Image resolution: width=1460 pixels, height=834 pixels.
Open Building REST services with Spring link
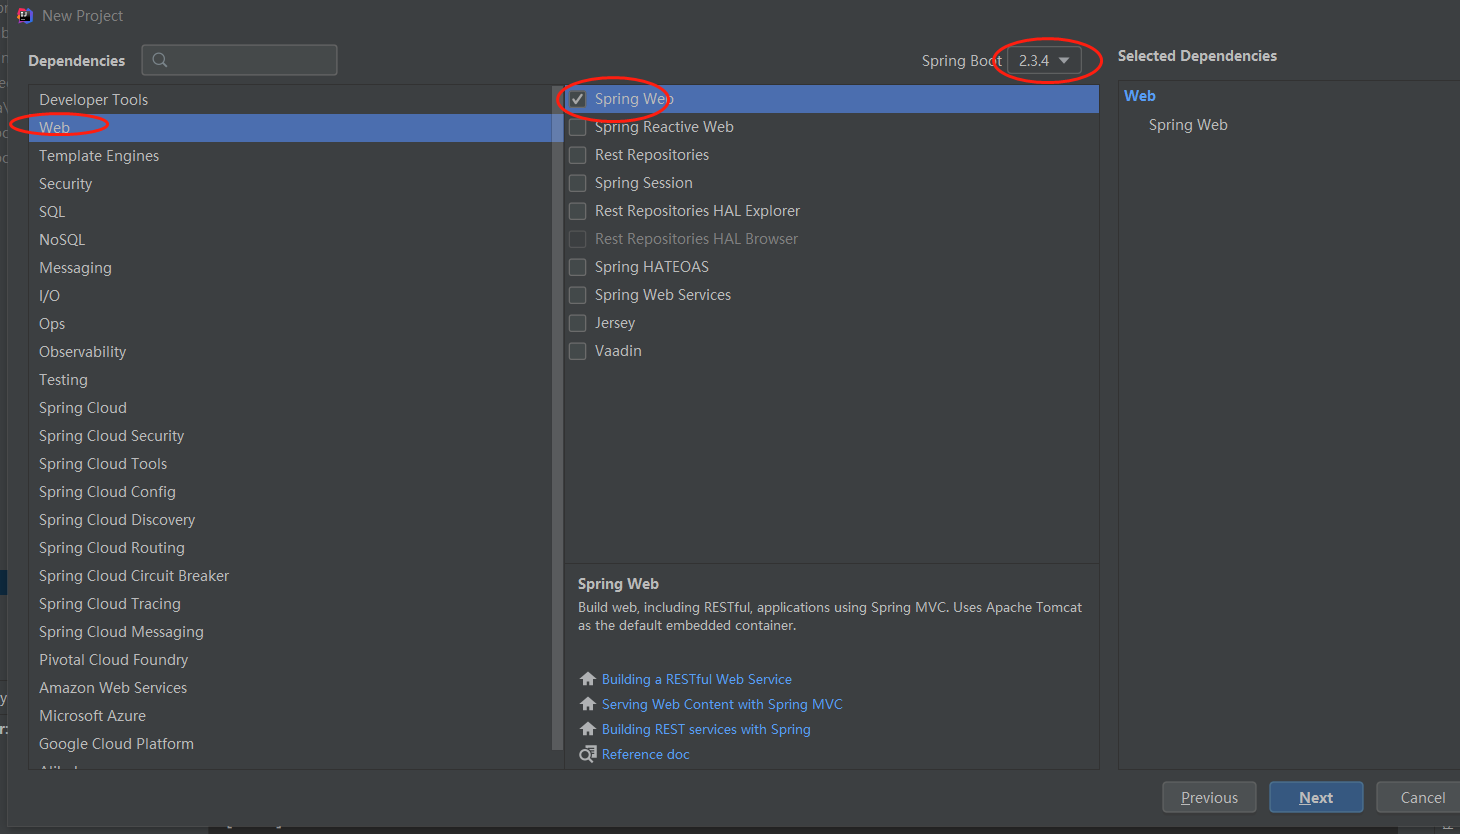click(706, 729)
